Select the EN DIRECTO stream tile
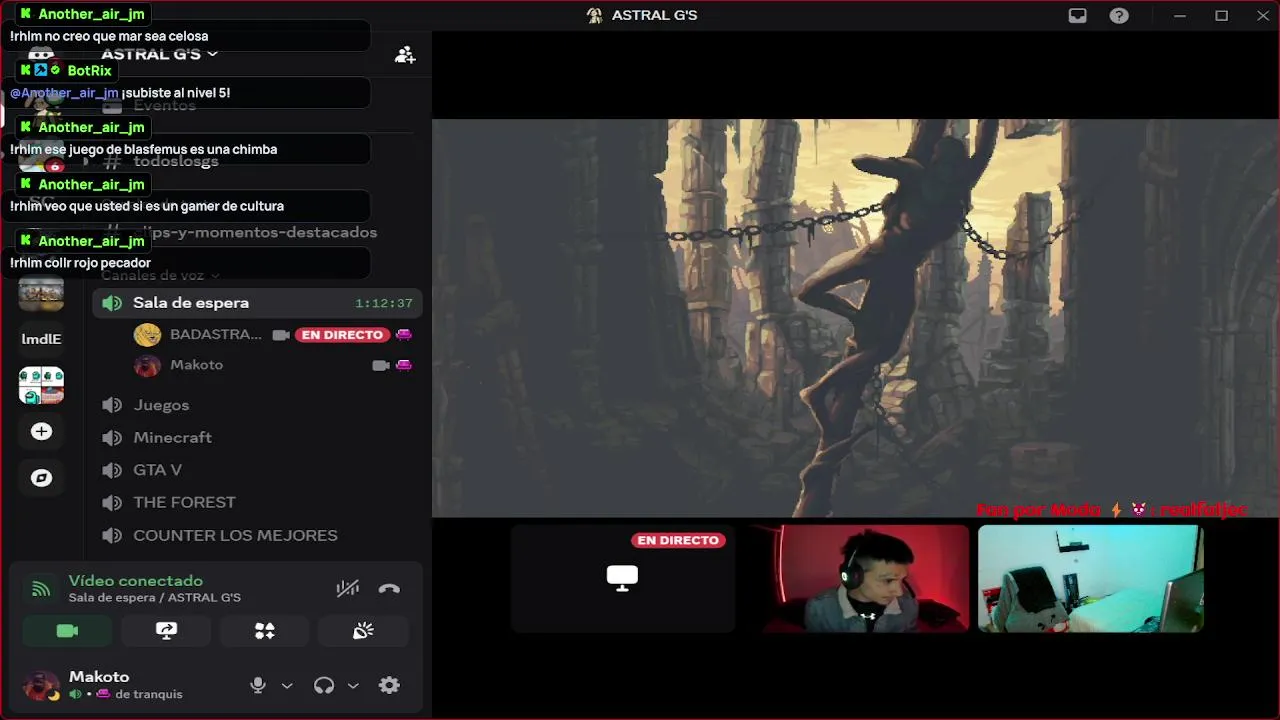The image size is (1280, 720). (x=622, y=578)
